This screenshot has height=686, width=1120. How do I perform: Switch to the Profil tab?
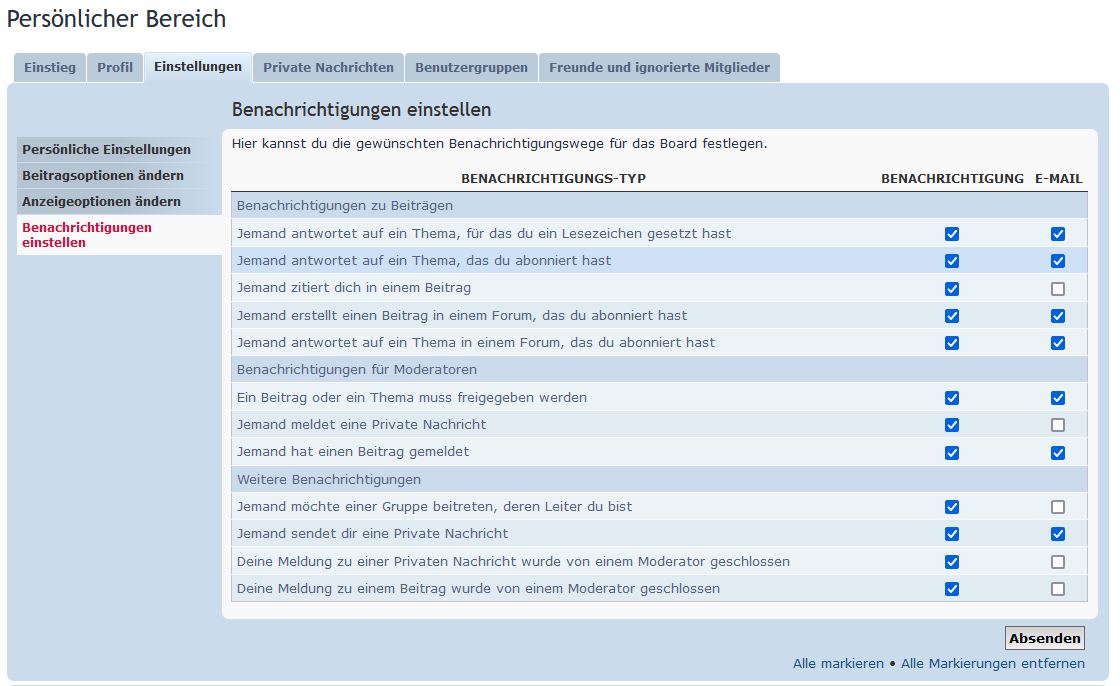click(115, 68)
